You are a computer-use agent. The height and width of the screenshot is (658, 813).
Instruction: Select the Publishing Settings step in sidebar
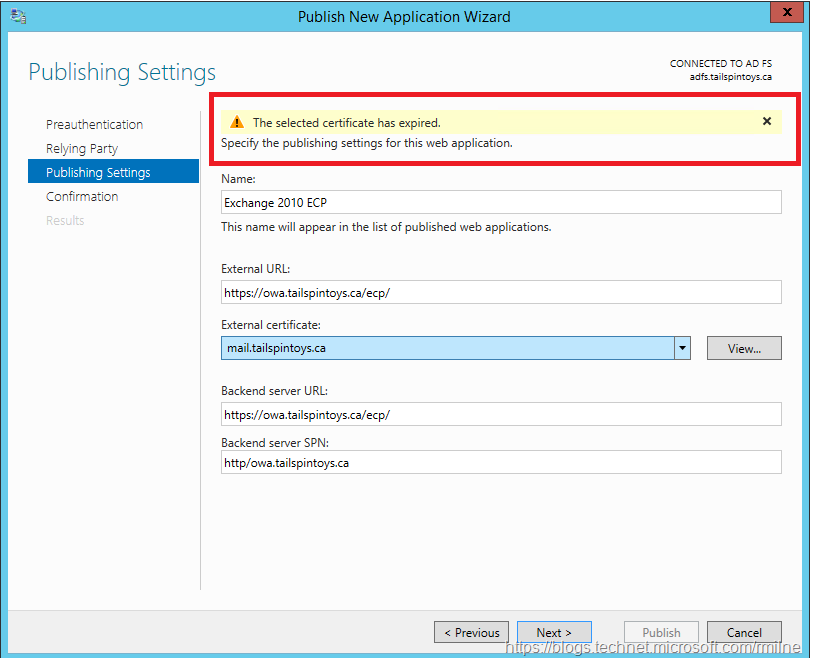click(98, 172)
